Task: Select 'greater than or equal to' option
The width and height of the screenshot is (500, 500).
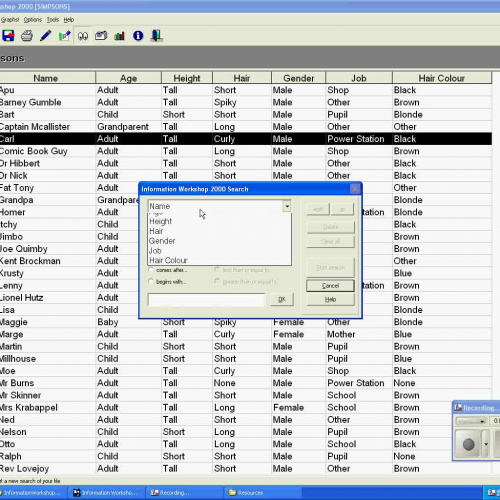Action: [217, 282]
